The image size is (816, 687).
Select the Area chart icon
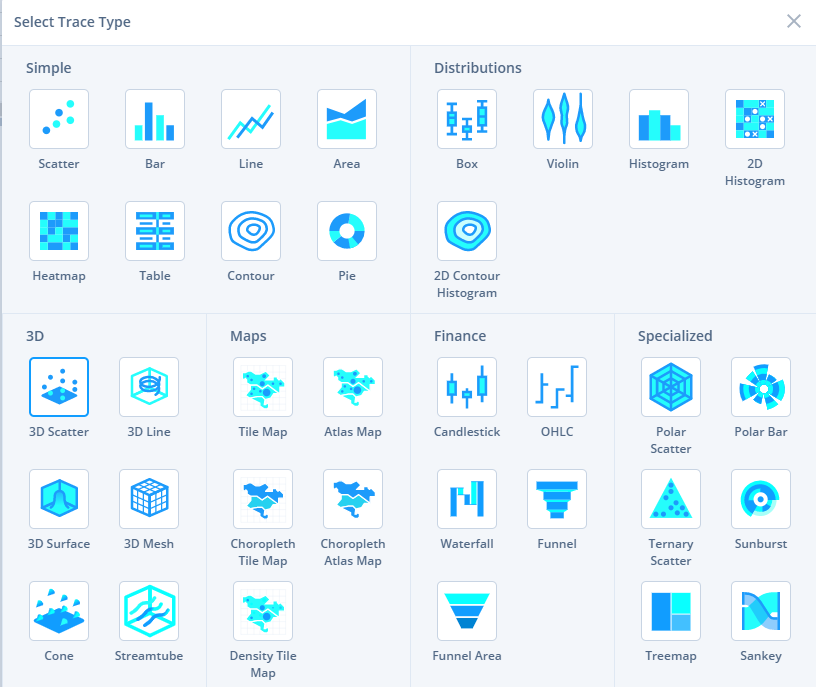(347, 119)
